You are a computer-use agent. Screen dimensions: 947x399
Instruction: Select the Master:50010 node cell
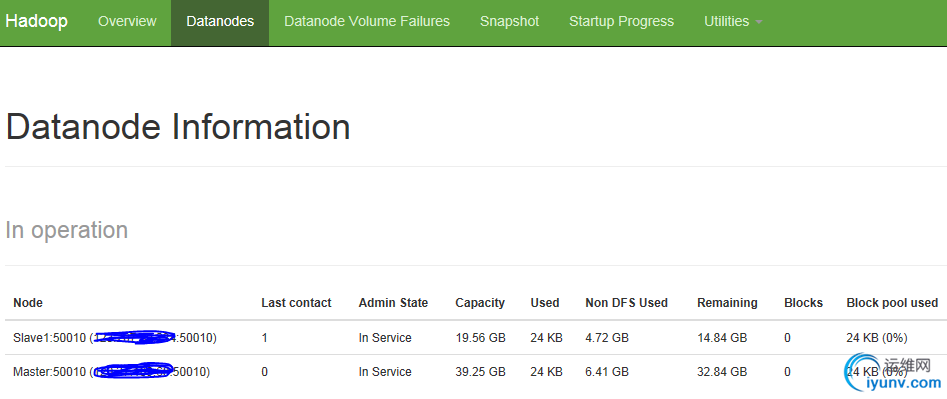(112, 372)
